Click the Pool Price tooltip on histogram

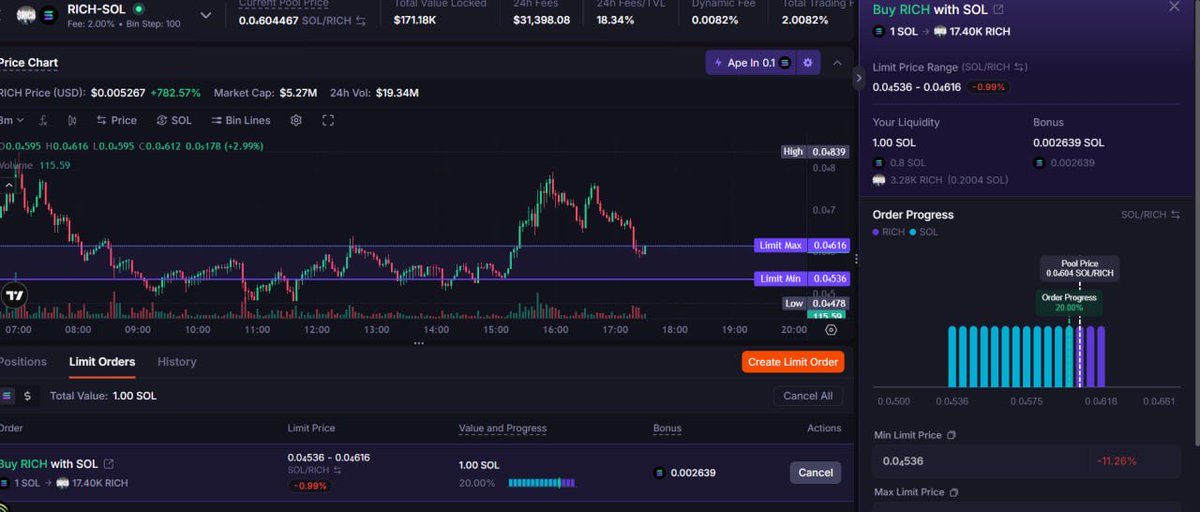coord(1080,268)
